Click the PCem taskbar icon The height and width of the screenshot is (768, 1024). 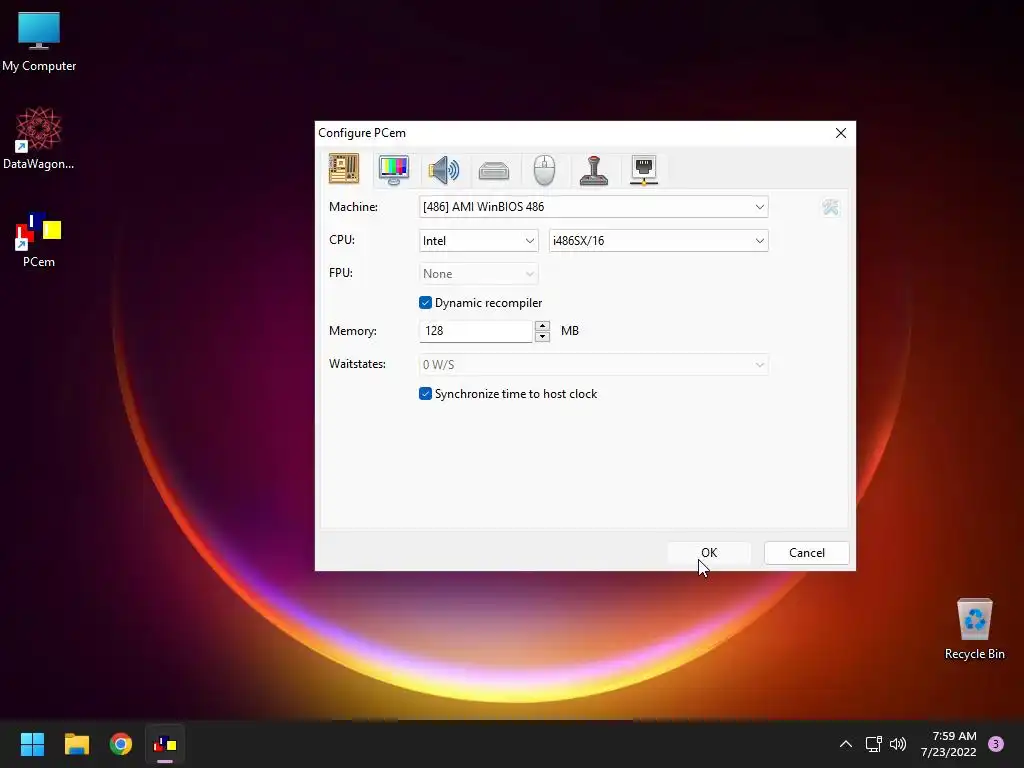pyautogui.click(x=165, y=744)
